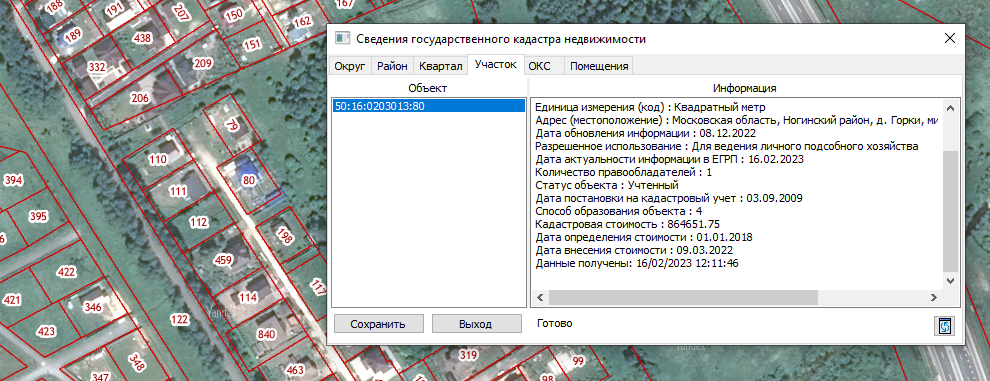990x381 pixels.
Task: Click the Статус объекта : Учтенный line
Action: [x=607, y=185]
